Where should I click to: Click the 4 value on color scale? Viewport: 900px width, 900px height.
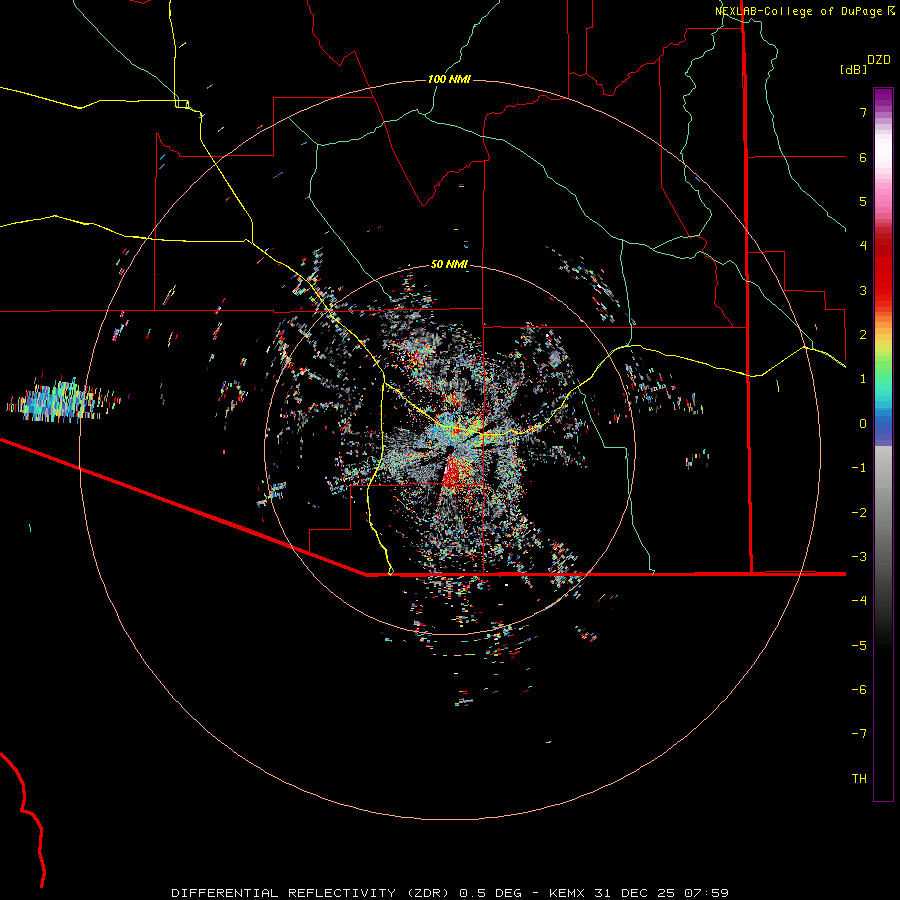coord(863,245)
